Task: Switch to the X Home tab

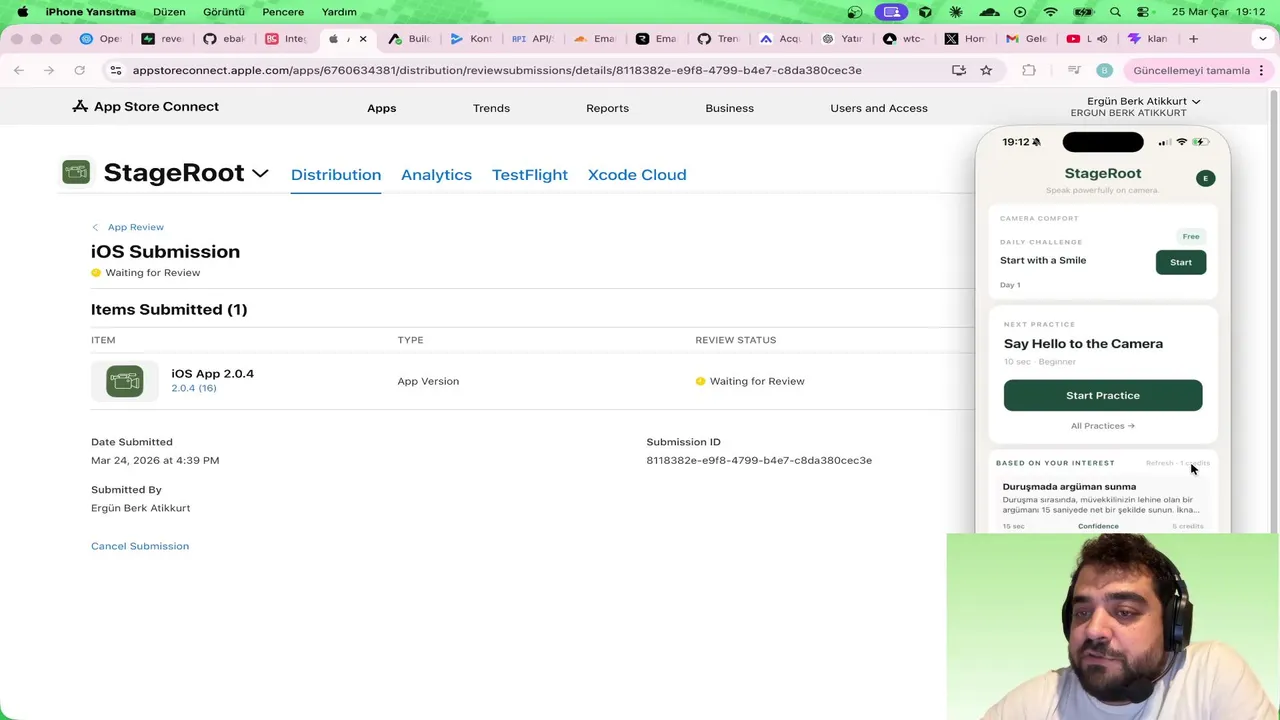Action: pyautogui.click(x=965, y=39)
